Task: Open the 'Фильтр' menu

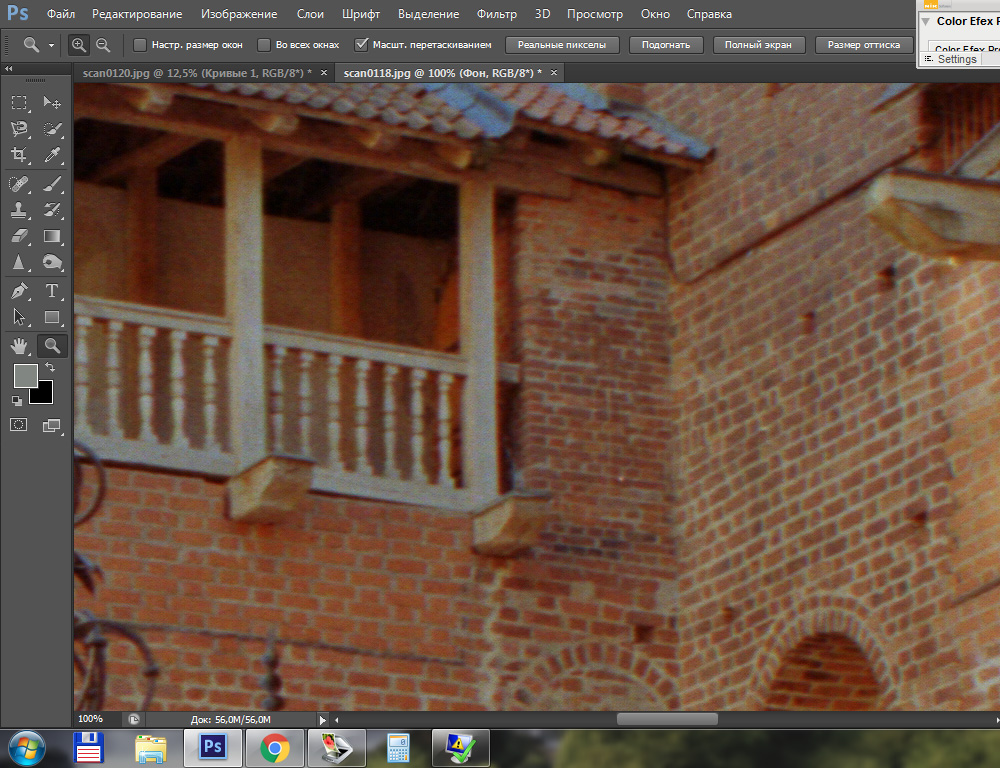Action: (497, 14)
